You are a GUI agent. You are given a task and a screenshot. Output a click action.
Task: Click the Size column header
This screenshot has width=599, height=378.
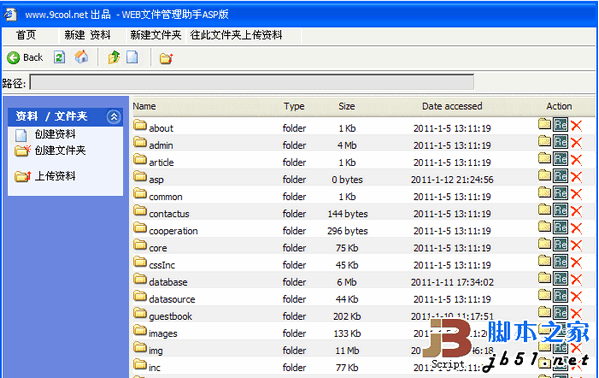(346, 106)
